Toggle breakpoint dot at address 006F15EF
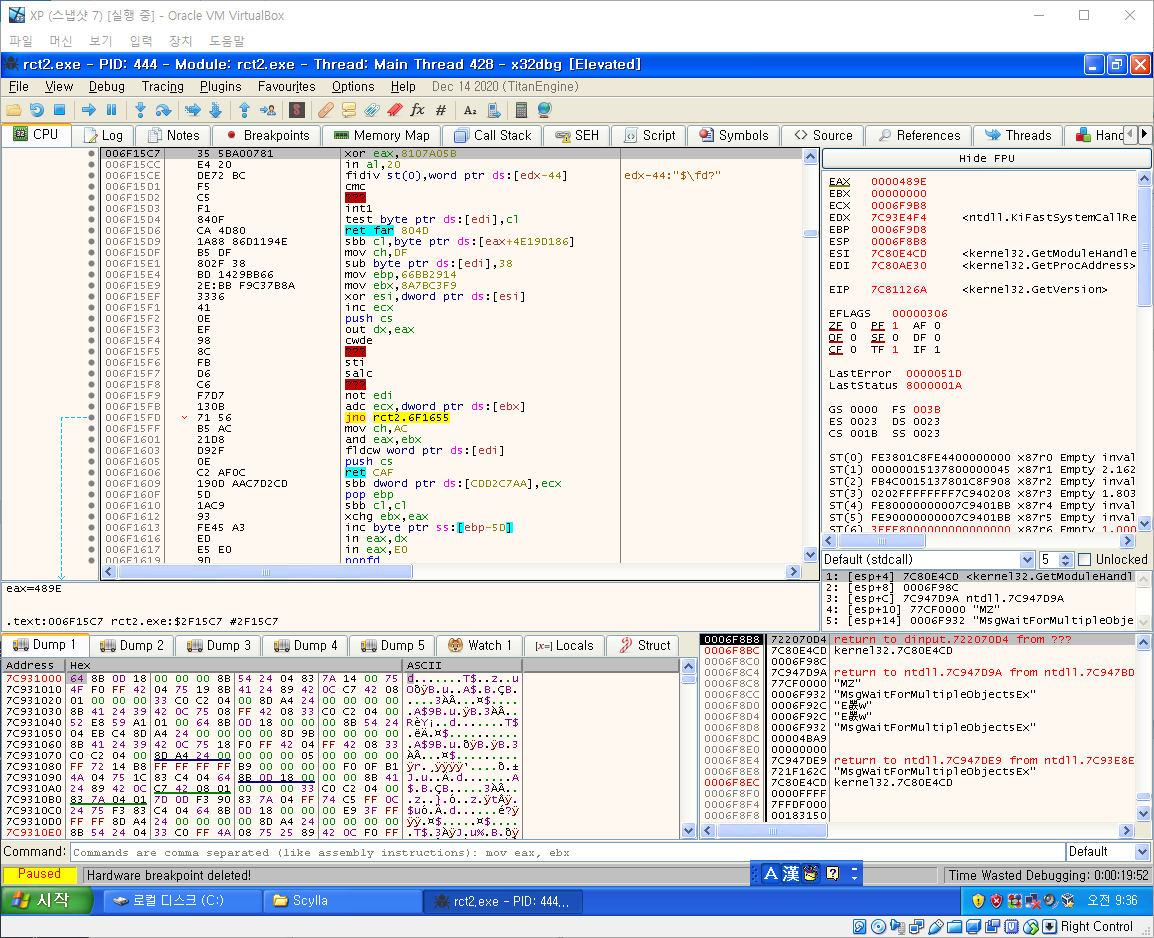Screen dimensions: 1154x938 click(x=91, y=296)
